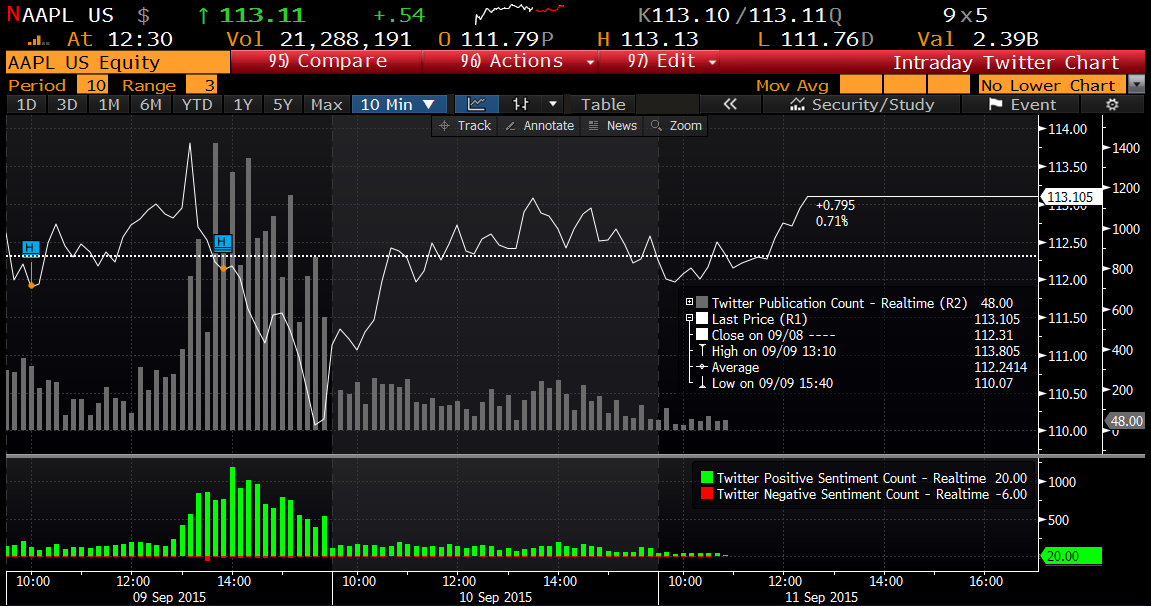Click the first blue H event marker
This screenshot has height=606, width=1151.
[x=30, y=247]
